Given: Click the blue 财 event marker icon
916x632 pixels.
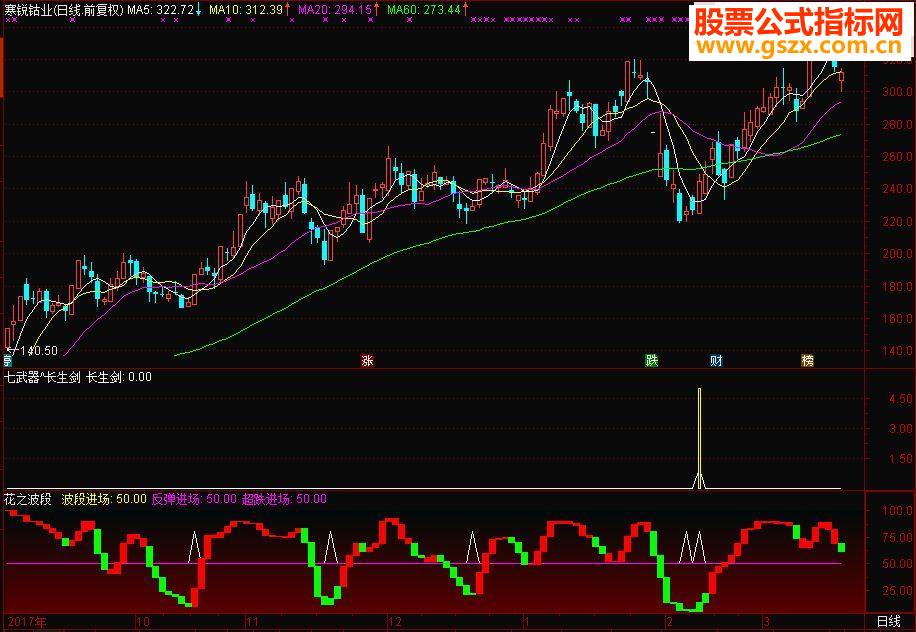Looking at the screenshot, I should point(716,361).
